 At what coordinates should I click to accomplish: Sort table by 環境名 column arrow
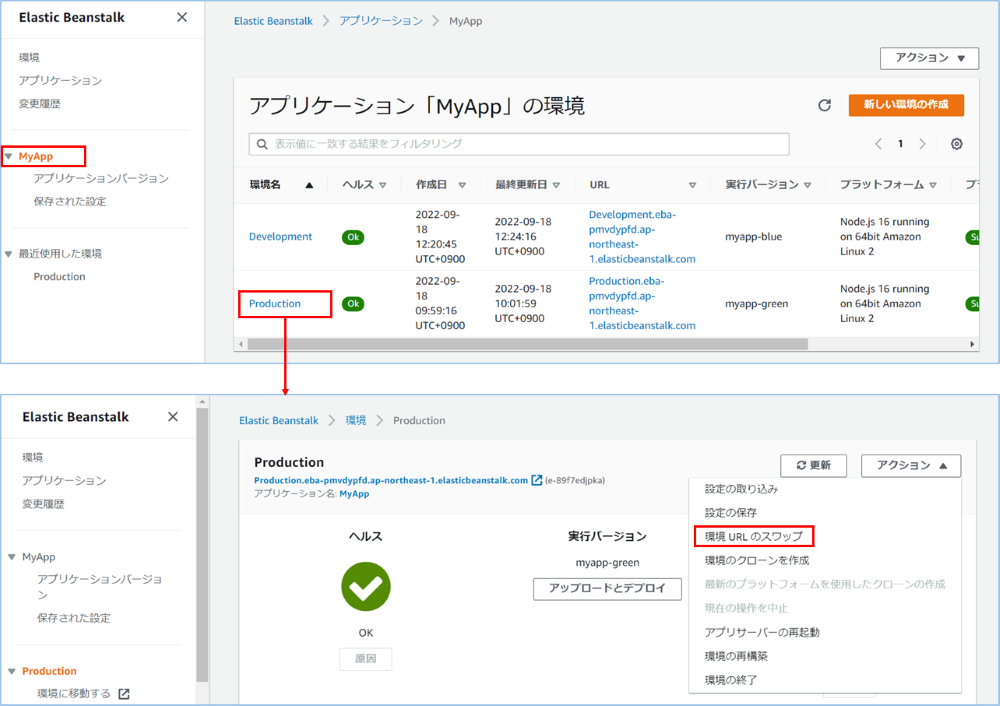[x=309, y=185]
